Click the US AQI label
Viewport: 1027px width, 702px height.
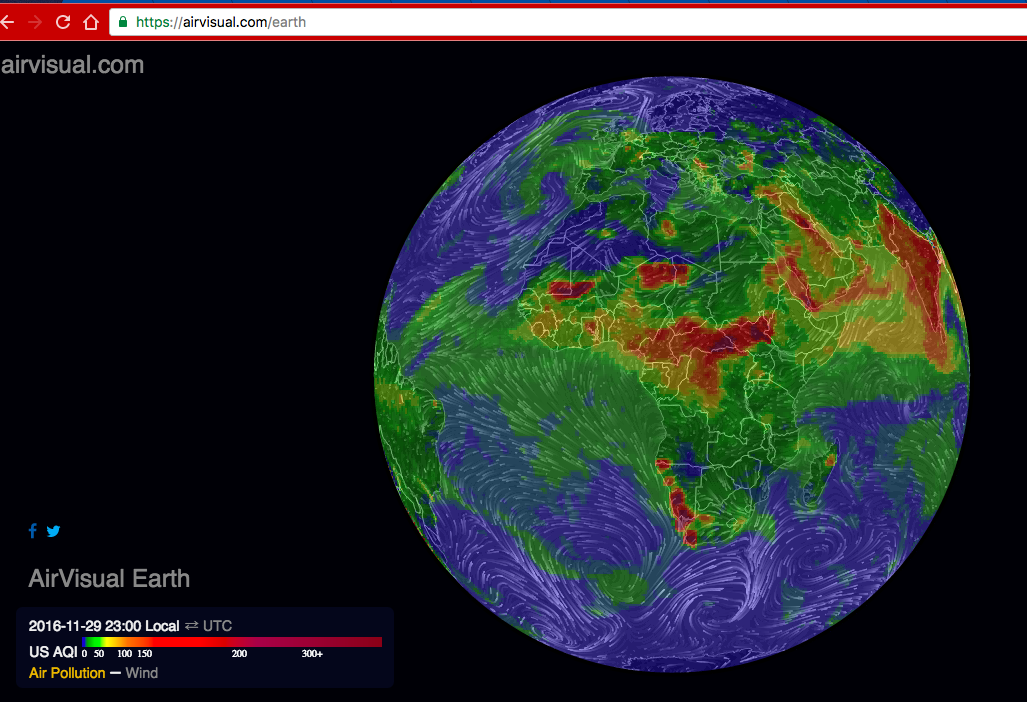click(x=52, y=652)
